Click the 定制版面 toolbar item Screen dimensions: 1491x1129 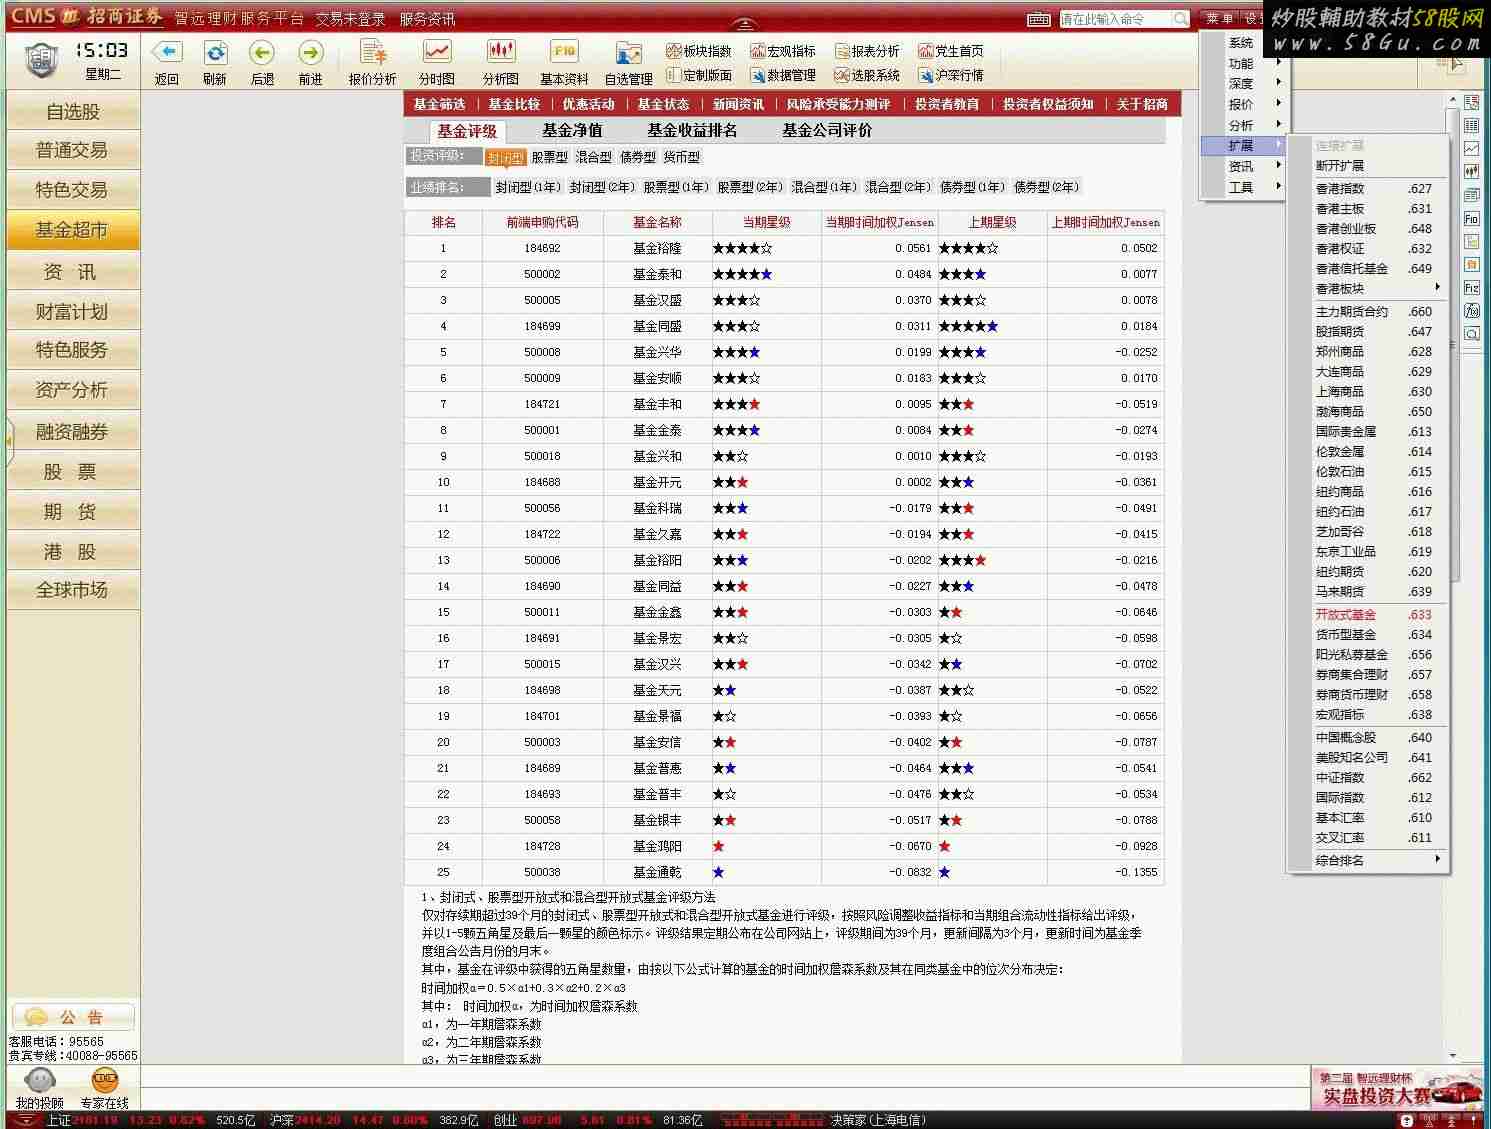tap(699, 75)
